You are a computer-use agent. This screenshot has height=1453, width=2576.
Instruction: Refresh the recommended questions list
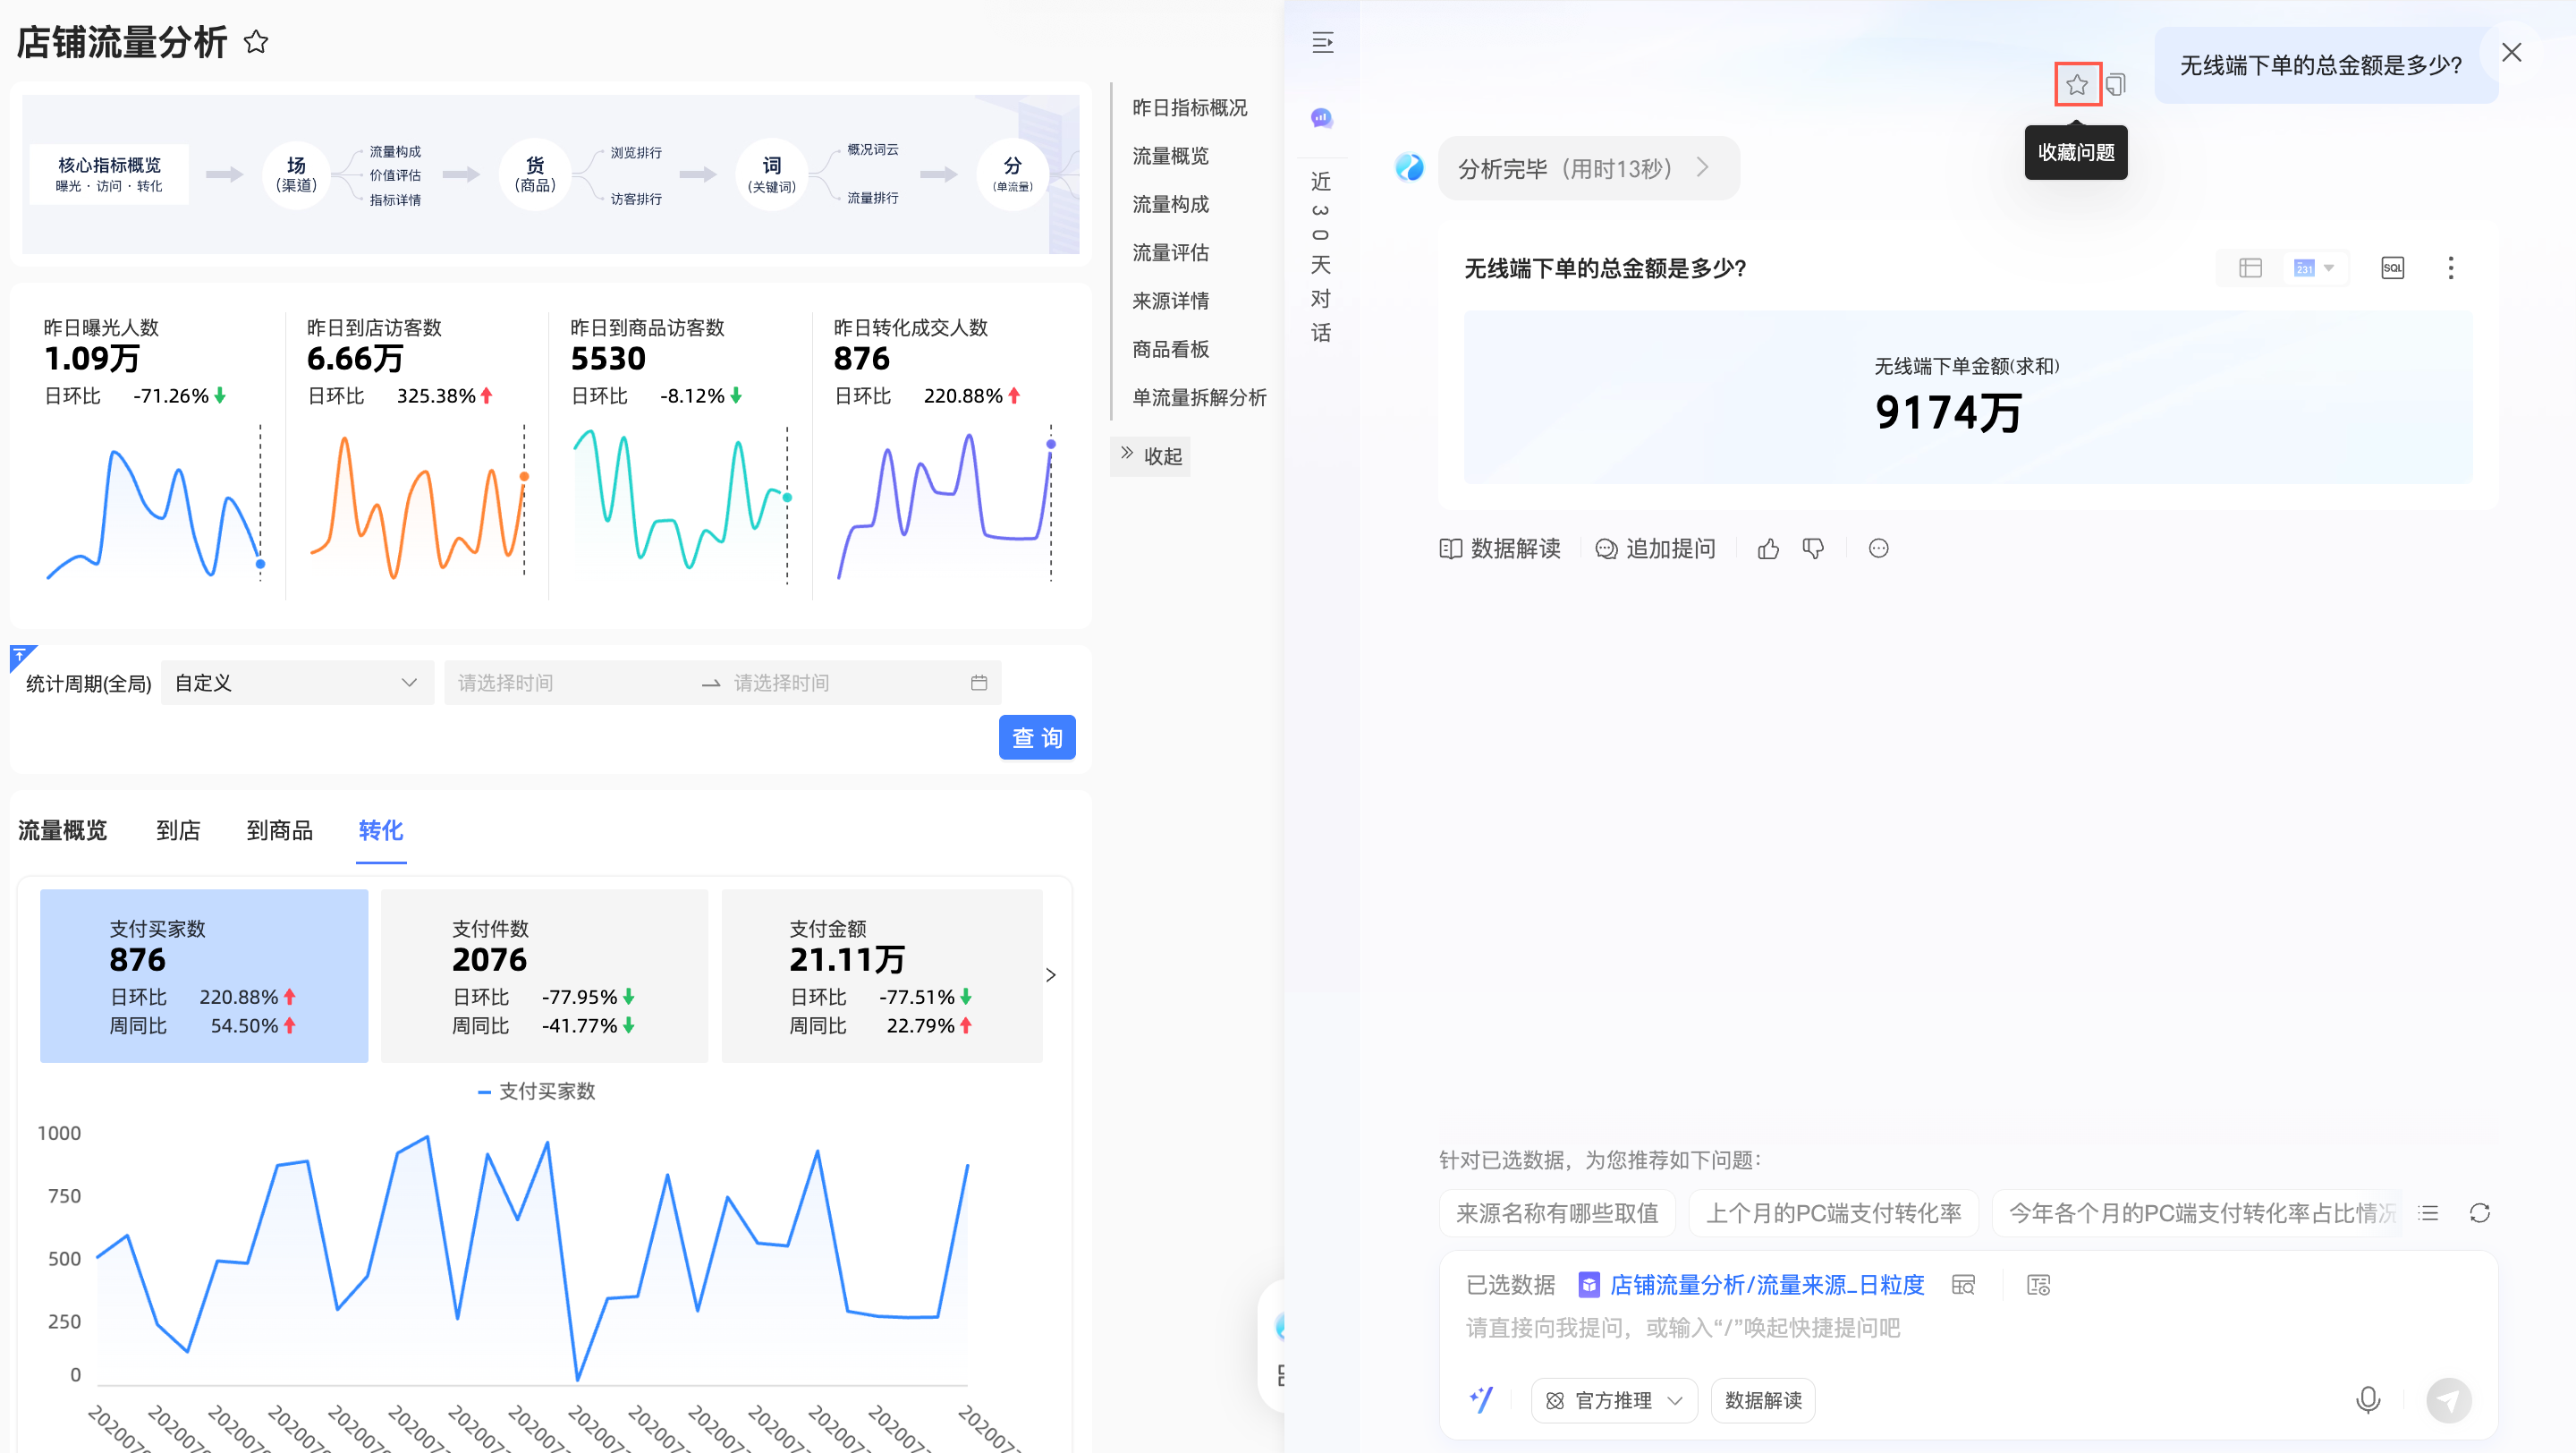coord(2479,1213)
